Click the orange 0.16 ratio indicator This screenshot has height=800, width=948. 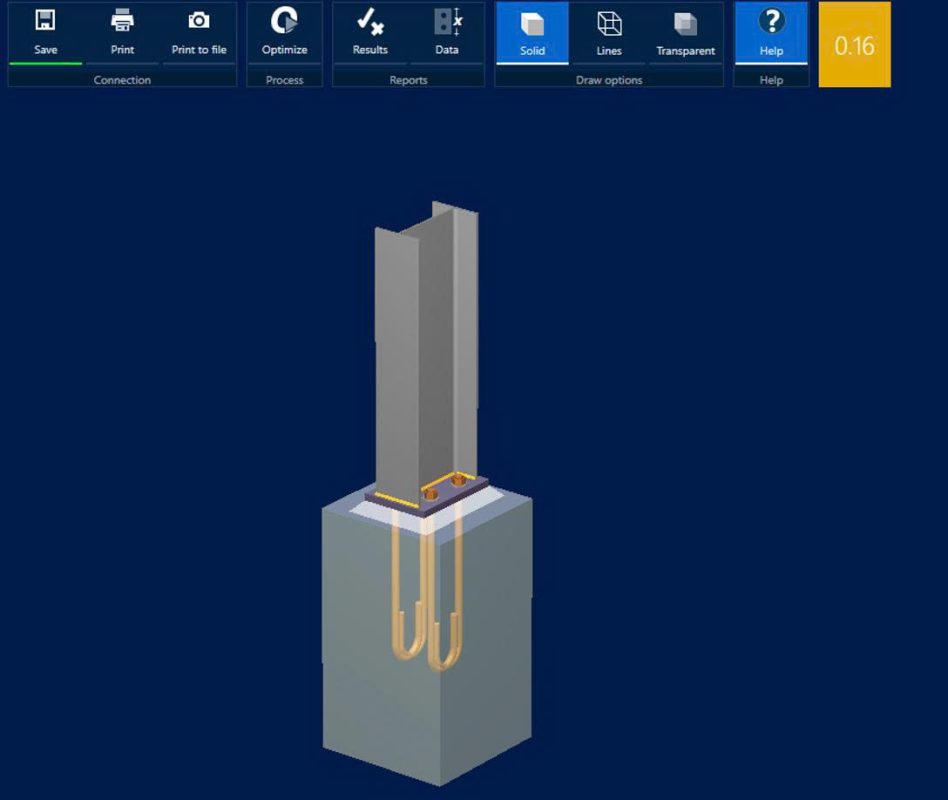click(854, 45)
